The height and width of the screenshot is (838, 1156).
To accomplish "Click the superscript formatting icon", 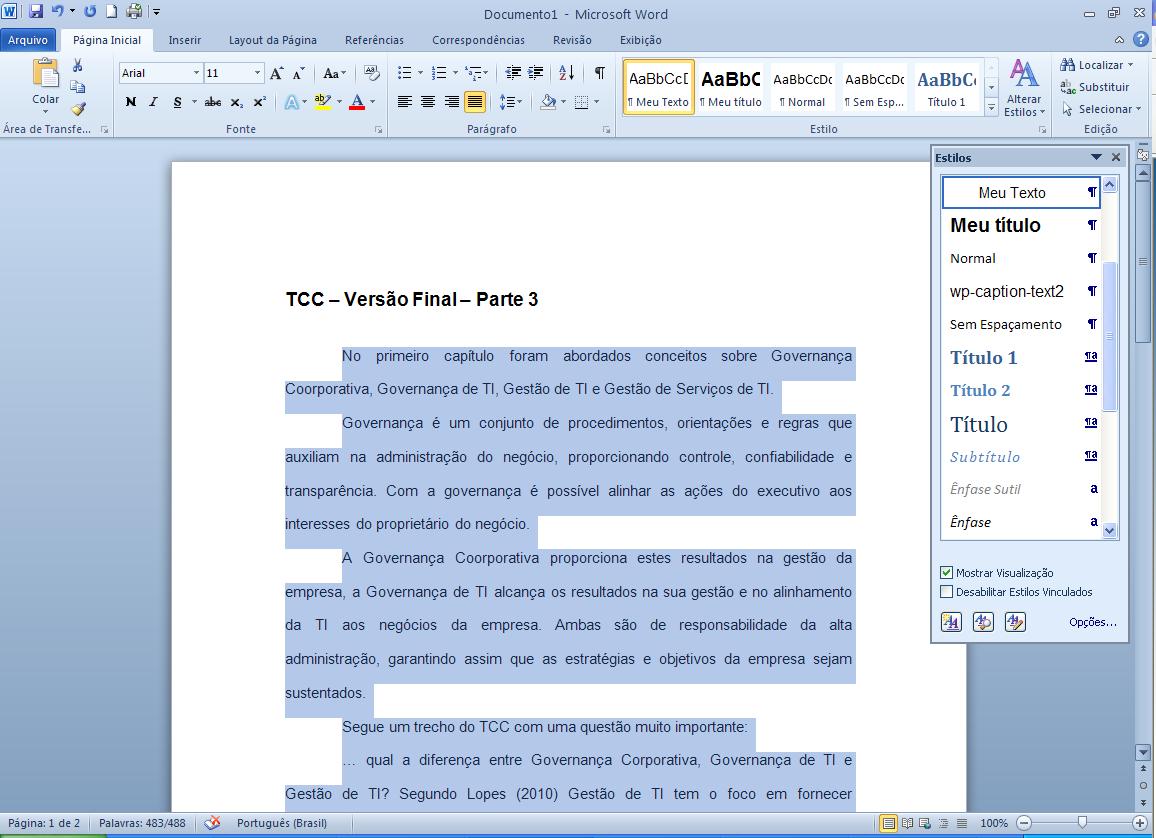I will [x=258, y=102].
